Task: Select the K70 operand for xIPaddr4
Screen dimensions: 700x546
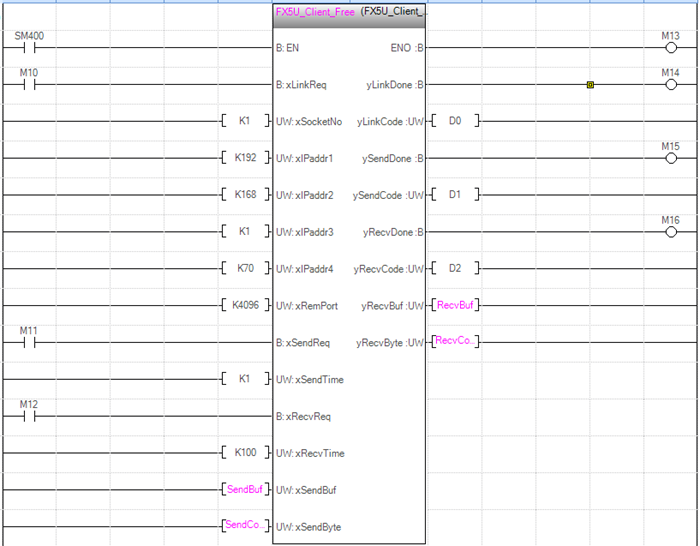Action: (245, 268)
